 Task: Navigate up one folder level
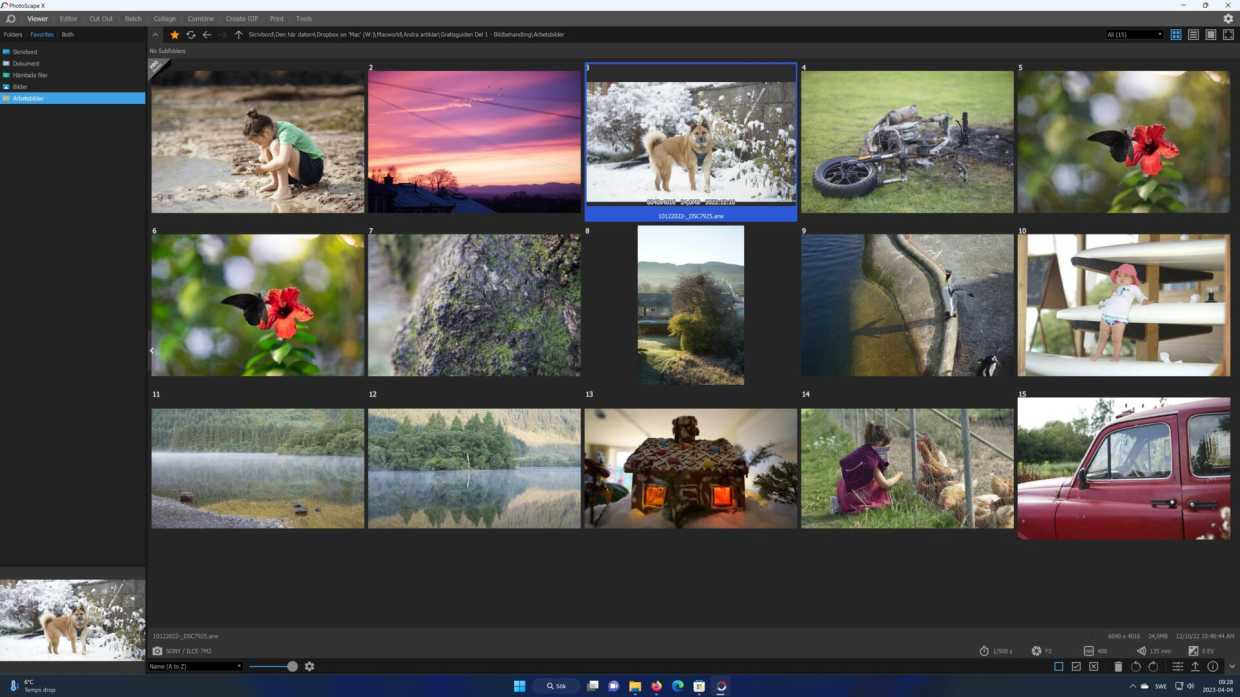coord(238,34)
